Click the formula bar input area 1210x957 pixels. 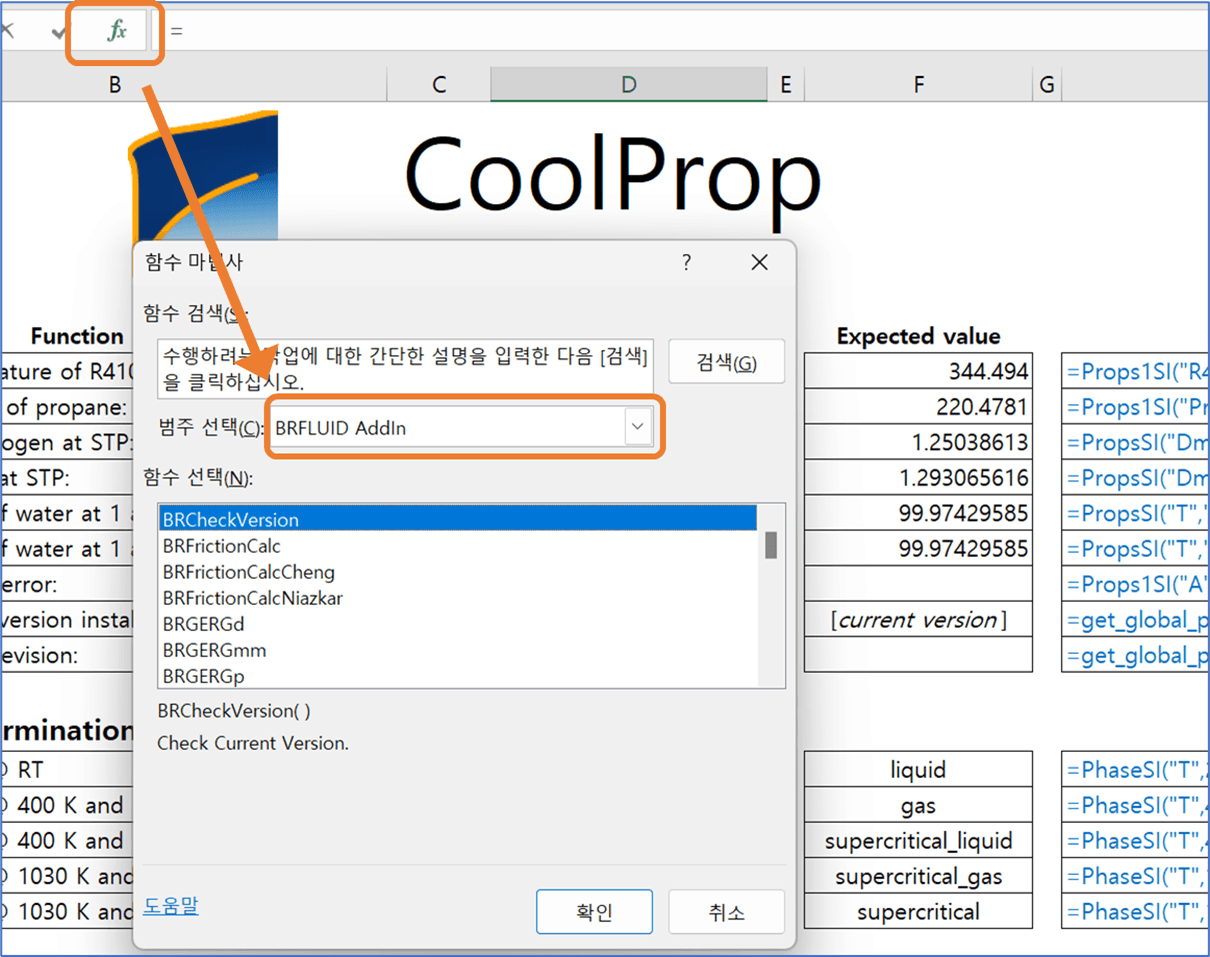click(680, 31)
